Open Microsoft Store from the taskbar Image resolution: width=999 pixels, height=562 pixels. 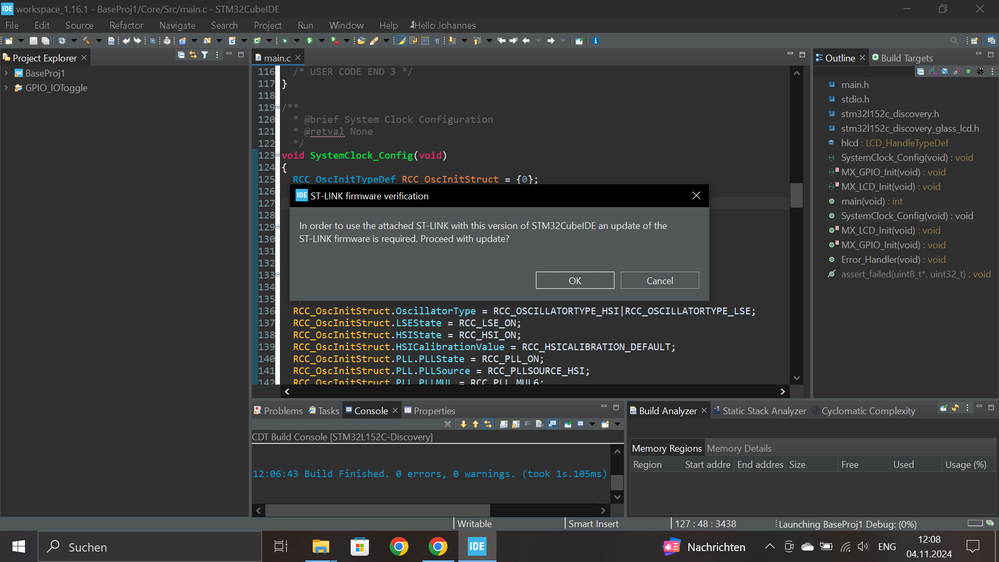pos(360,547)
